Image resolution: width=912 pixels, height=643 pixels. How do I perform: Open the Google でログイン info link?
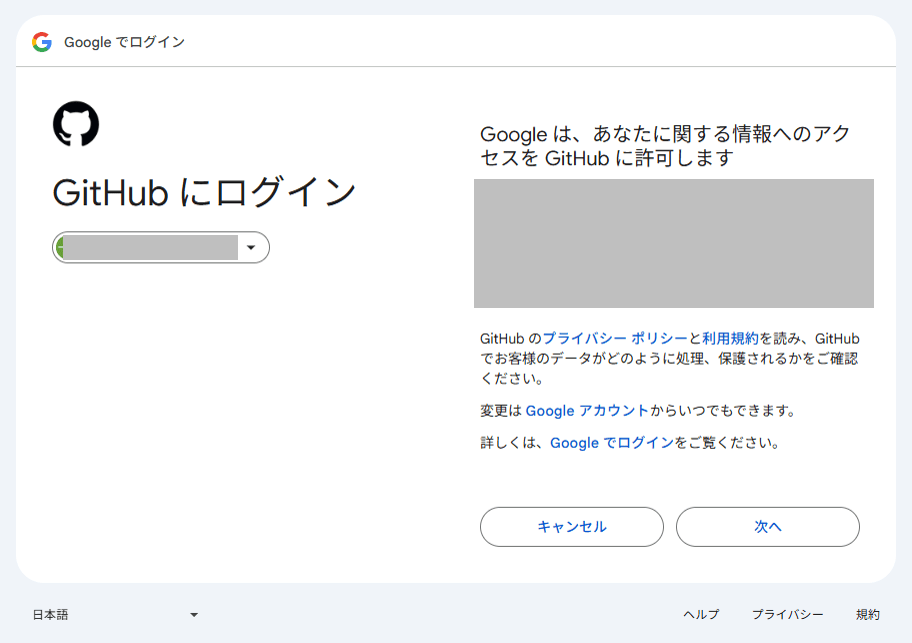pyautogui.click(x=612, y=443)
